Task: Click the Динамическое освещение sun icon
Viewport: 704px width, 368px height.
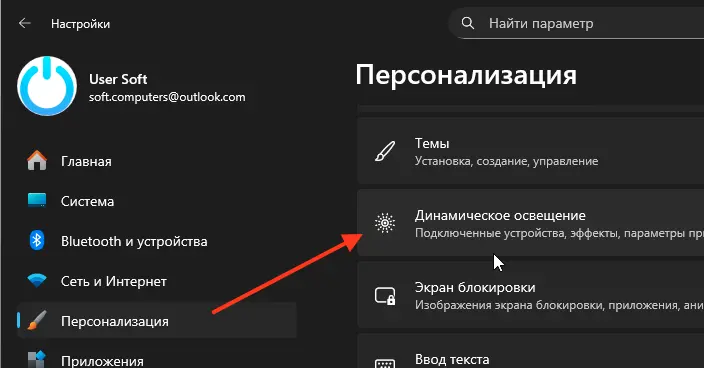Action: point(385,223)
